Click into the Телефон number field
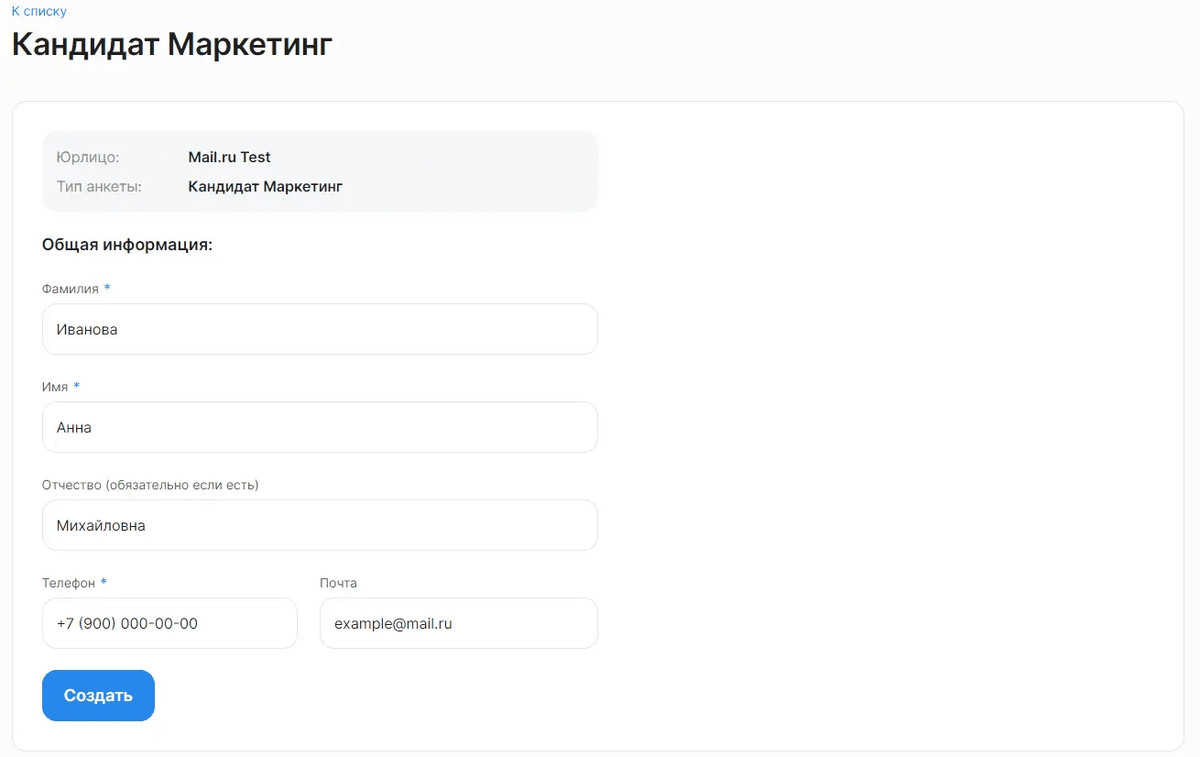 click(x=169, y=623)
